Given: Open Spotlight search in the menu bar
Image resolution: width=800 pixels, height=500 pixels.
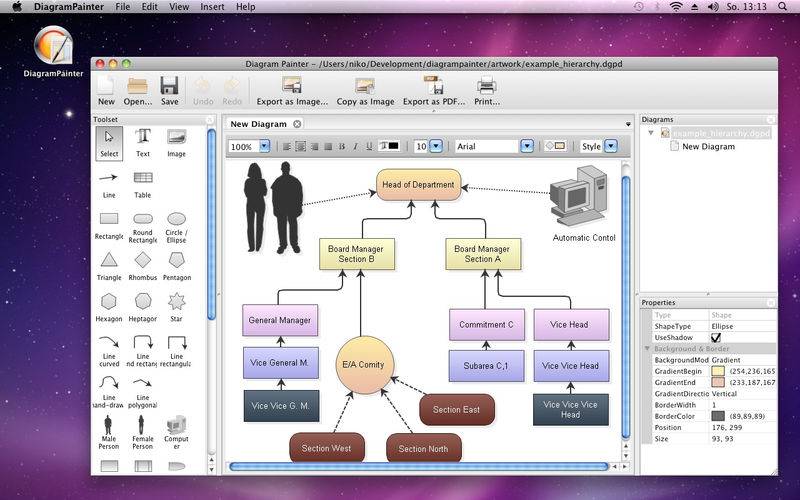Looking at the screenshot, I should click(783, 7).
